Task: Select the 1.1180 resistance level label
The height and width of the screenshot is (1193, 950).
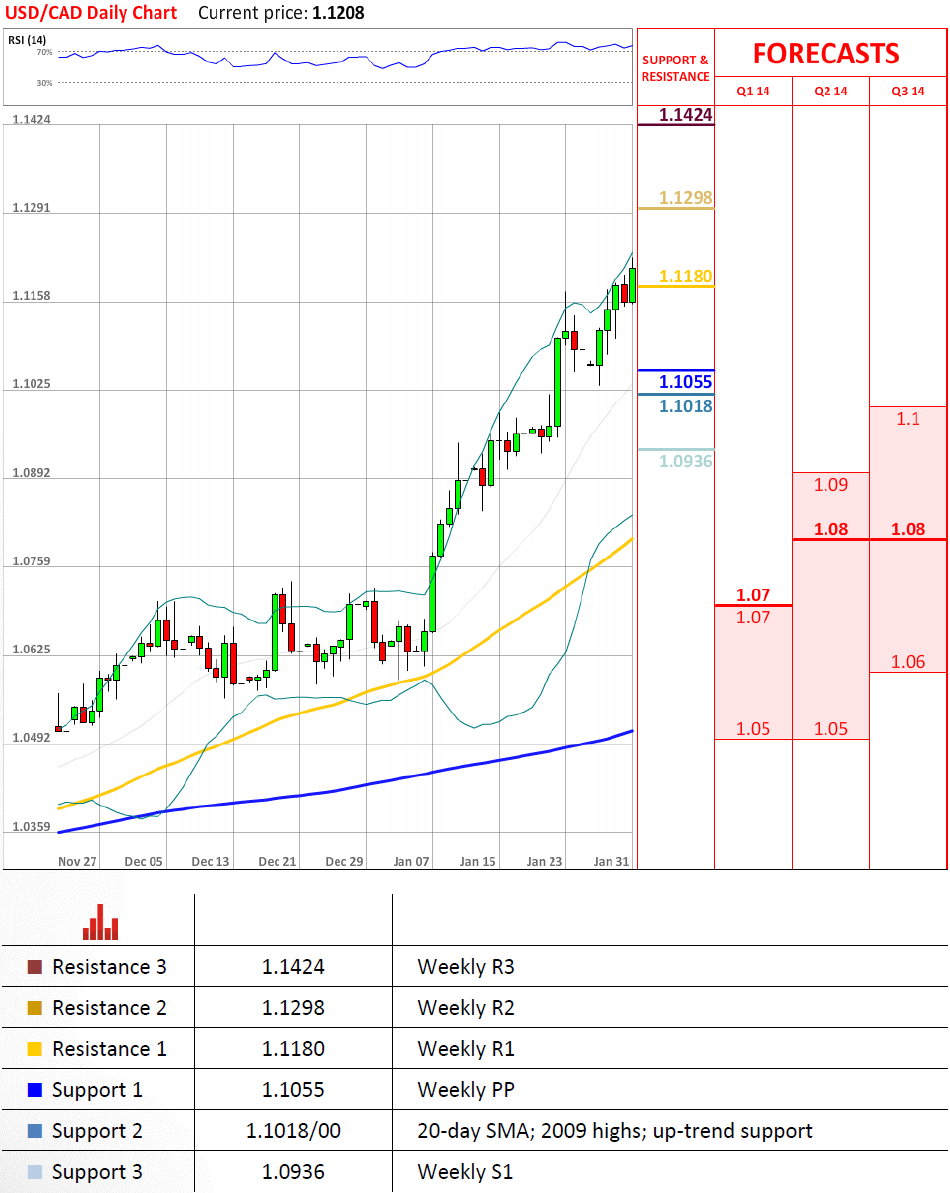Action: click(685, 276)
